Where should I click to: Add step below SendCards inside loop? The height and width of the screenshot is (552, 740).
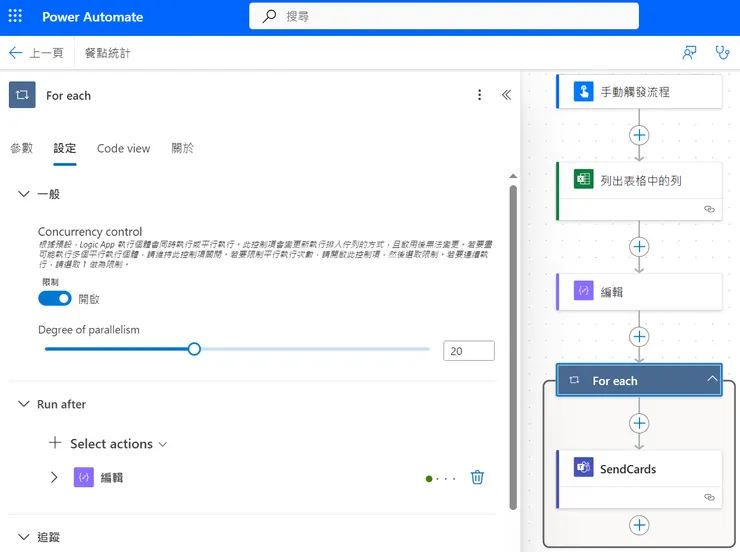(x=639, y=525)
